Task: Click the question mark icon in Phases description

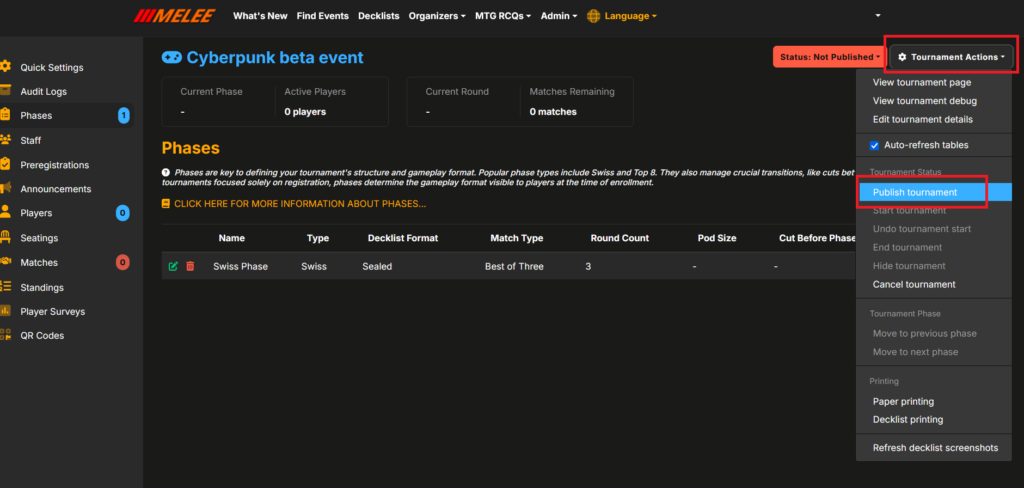Action: click(166, 172)
